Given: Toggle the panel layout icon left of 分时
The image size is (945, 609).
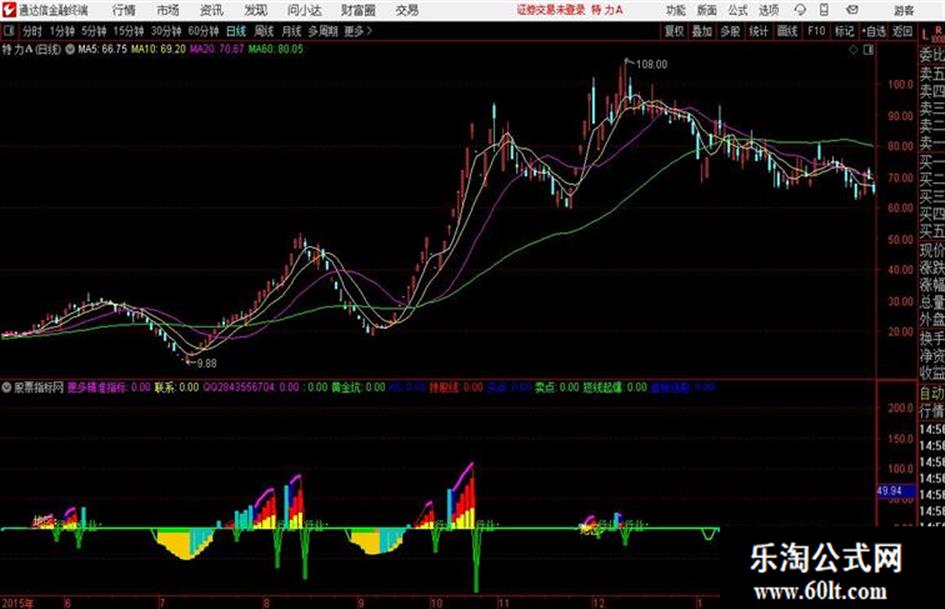Looking at the screenshot, I should tap(9, 31).
